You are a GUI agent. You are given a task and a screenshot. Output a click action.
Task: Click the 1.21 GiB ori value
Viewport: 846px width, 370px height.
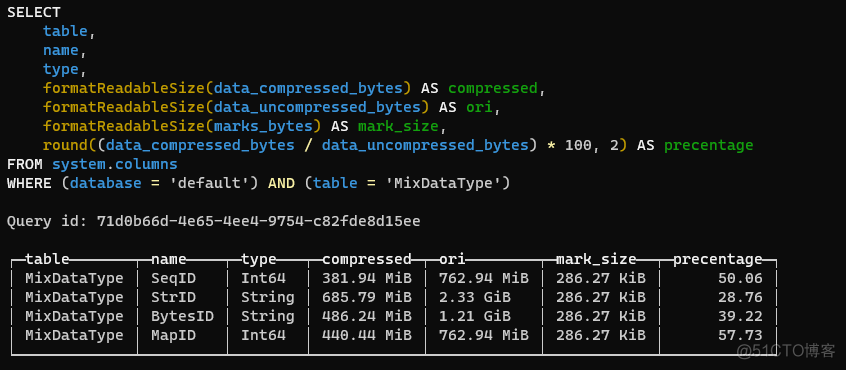point(475,316)
